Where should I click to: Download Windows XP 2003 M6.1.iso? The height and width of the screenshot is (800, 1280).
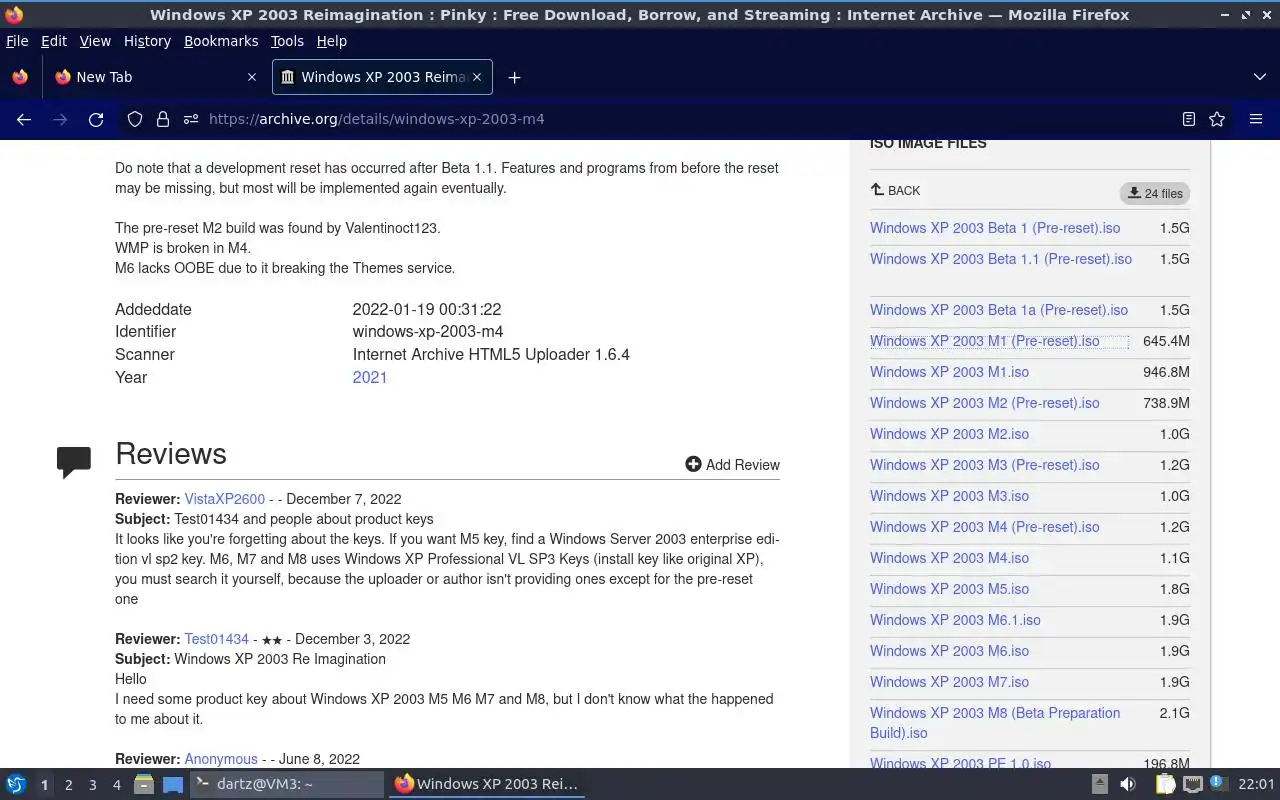click(x=955, y=620)
